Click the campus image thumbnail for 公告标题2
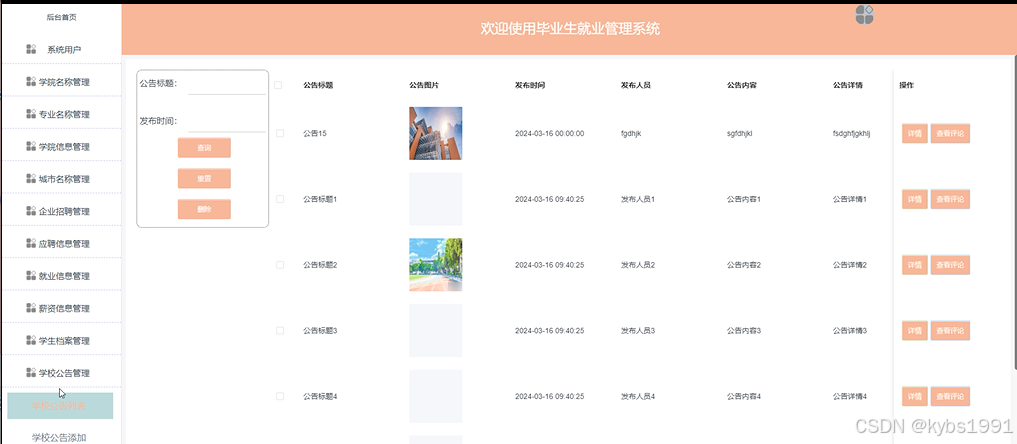 point(435,264)
